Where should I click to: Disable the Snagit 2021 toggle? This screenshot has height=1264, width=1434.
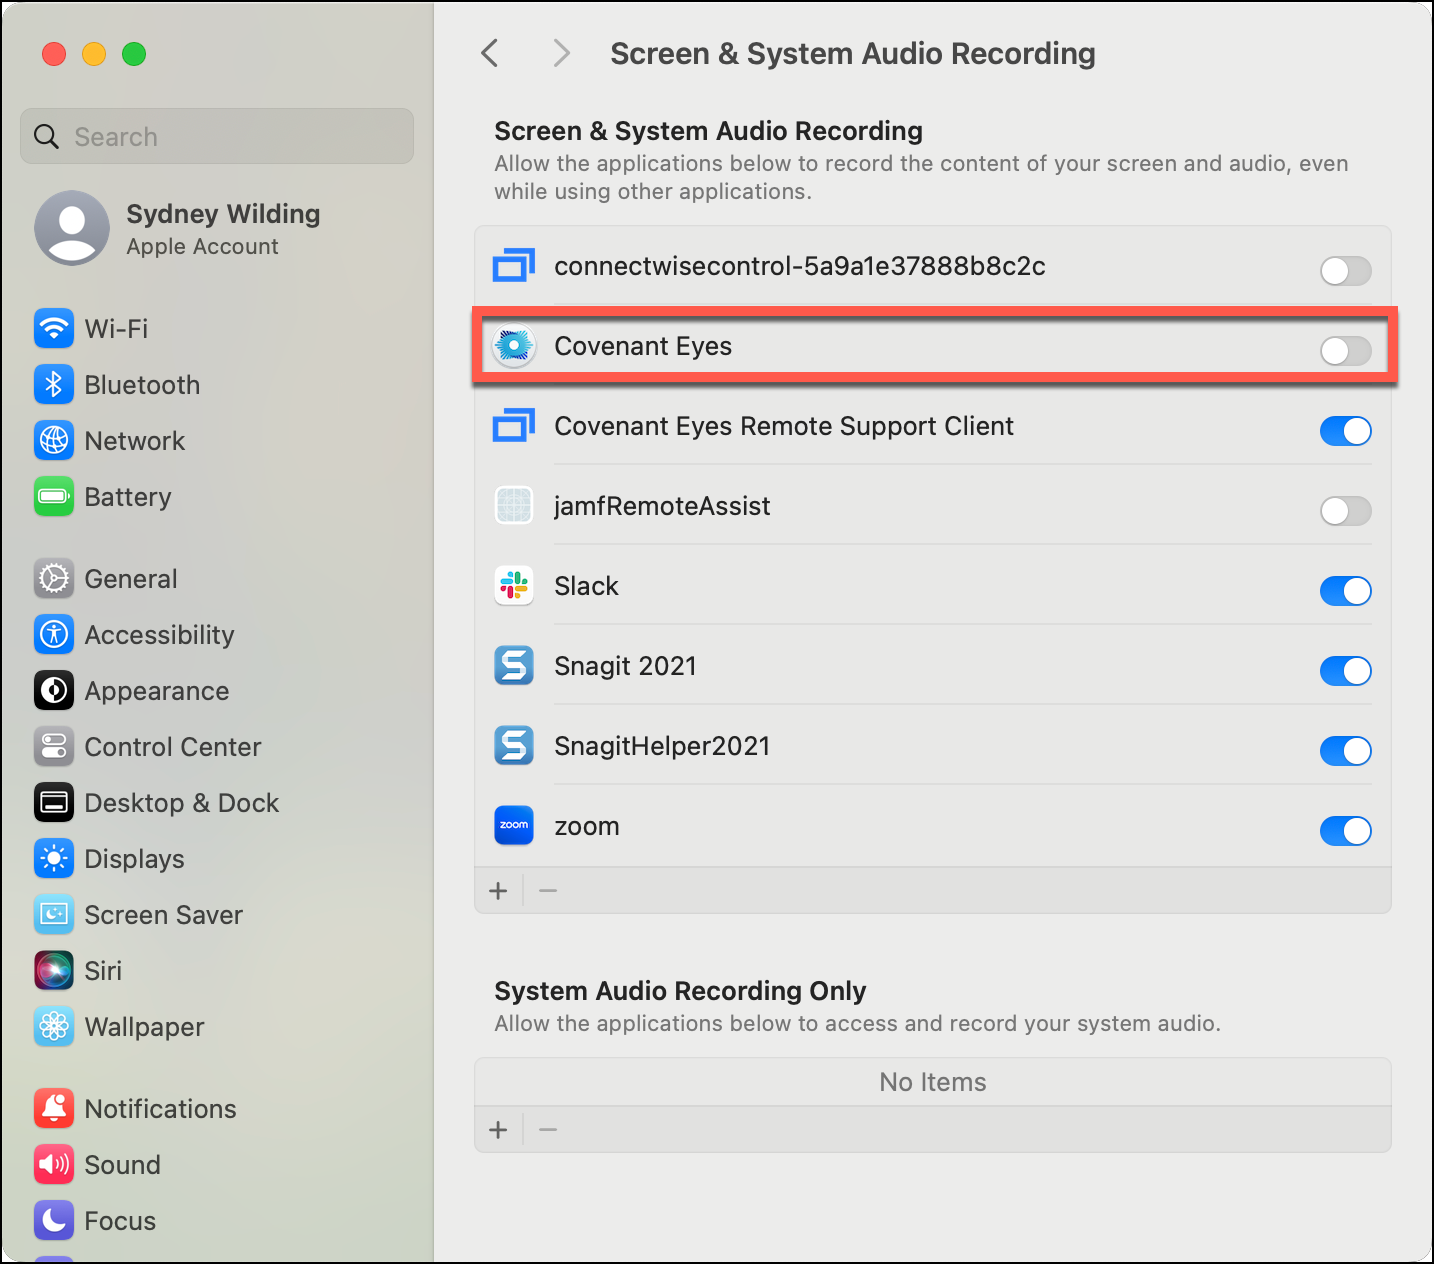tap(1346, 670)
